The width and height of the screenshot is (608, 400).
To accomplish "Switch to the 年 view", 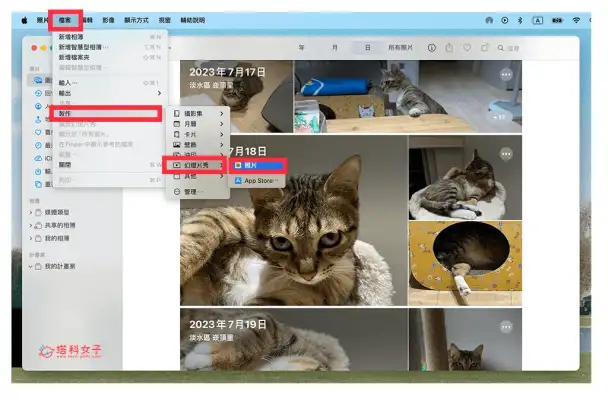I will (301, 48).
